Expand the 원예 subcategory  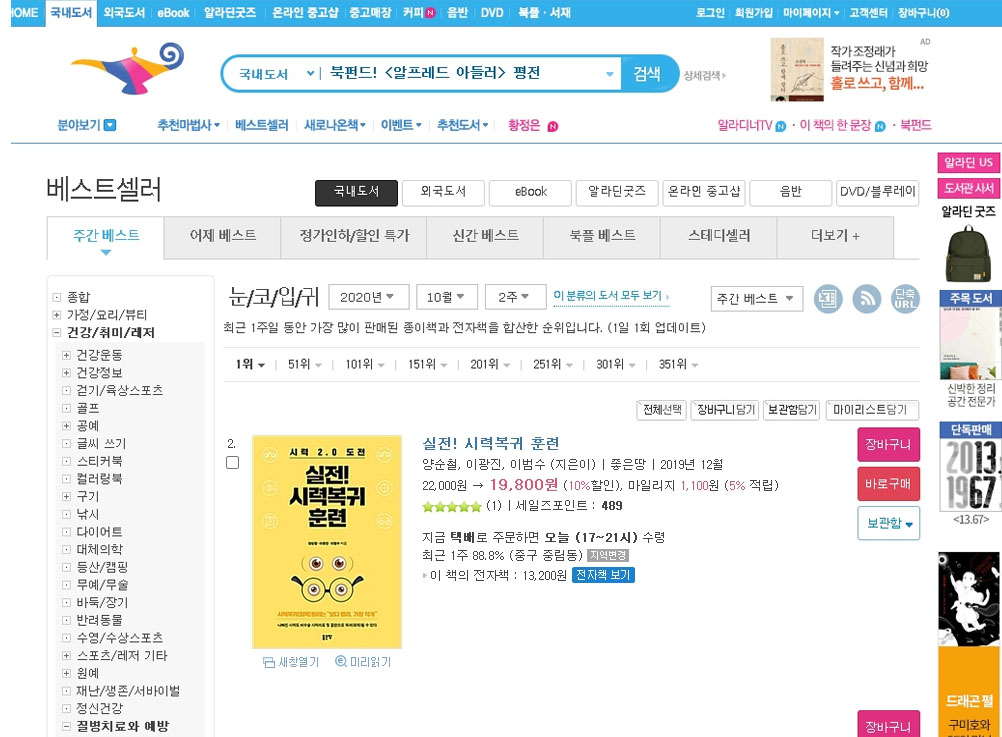[x=66, y=673]
